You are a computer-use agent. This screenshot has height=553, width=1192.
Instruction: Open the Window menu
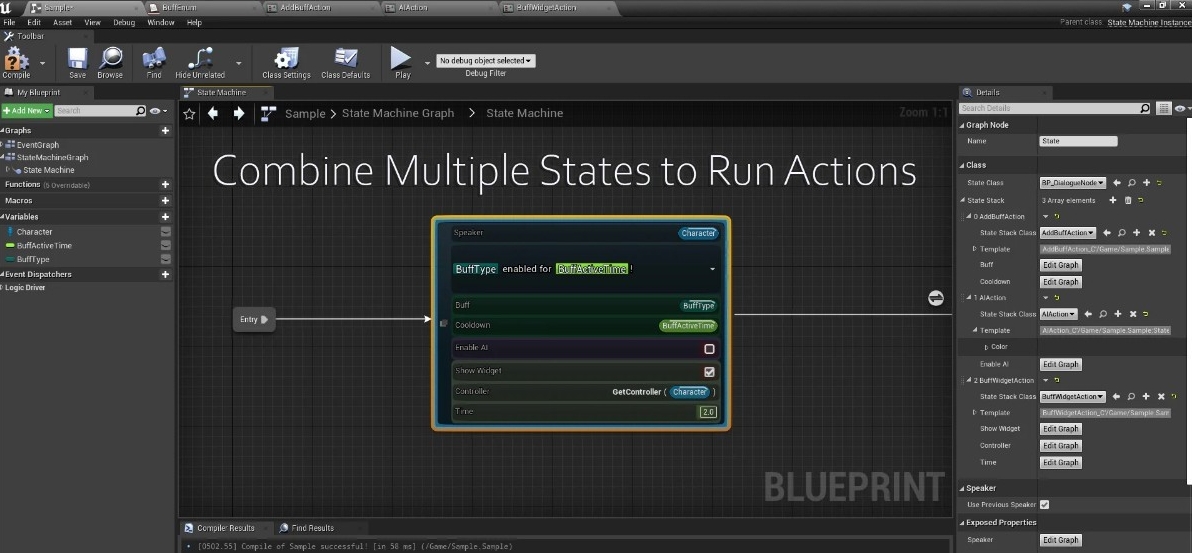pos(160,22)
